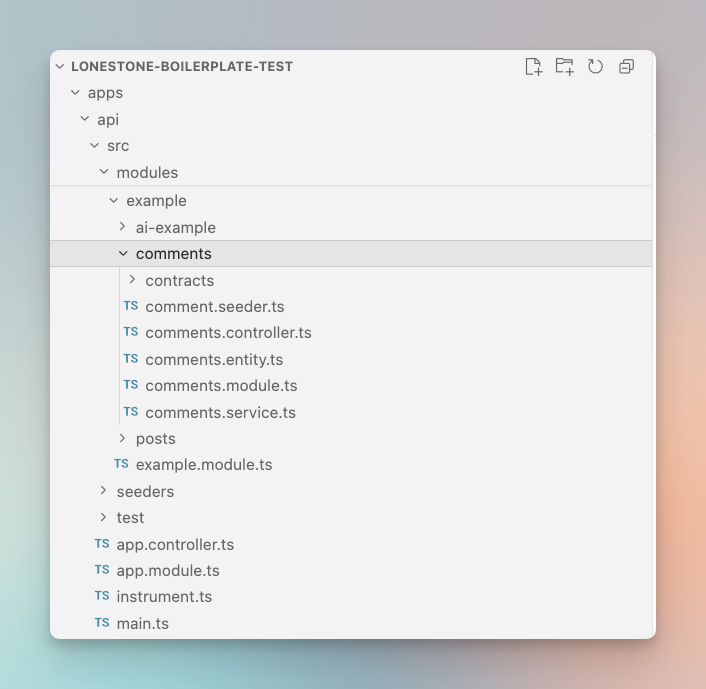Open comments.service.ts file
Image resolution: width=706 pixels, height=689 pixels.
[220, 412]
